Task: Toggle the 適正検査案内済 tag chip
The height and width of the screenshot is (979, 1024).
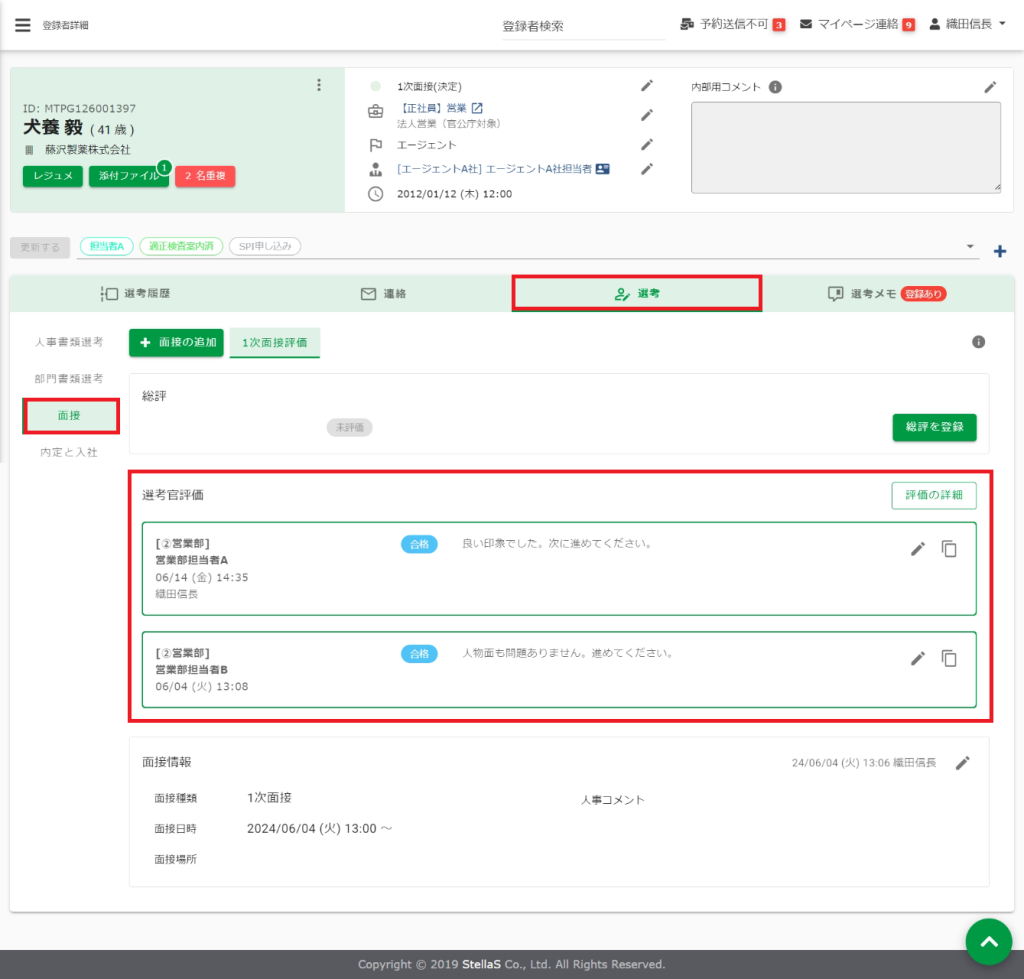Action: [x=181, y=246]
